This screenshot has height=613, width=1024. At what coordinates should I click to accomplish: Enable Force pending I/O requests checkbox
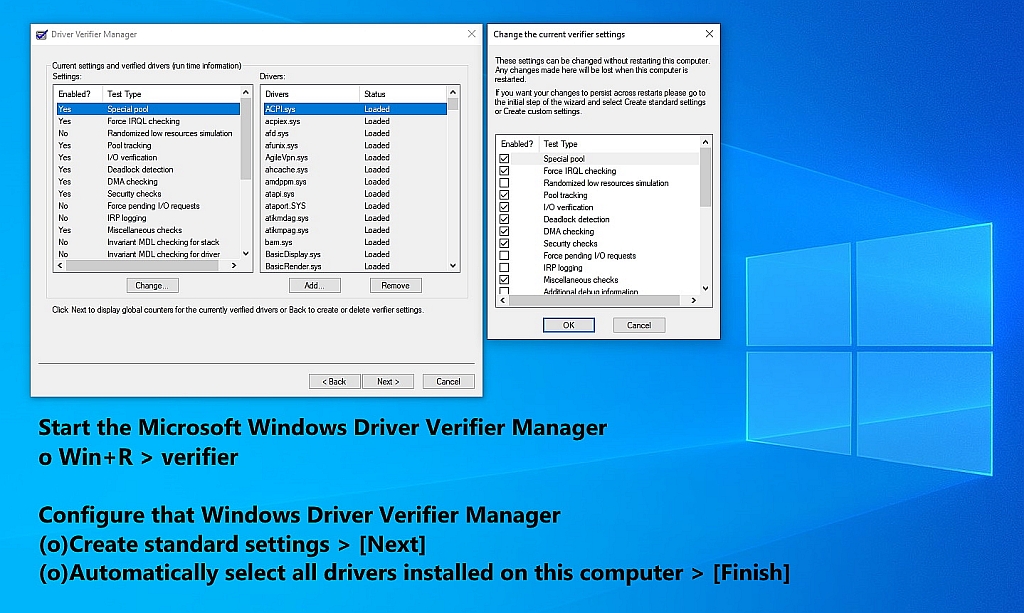[504, 255]
